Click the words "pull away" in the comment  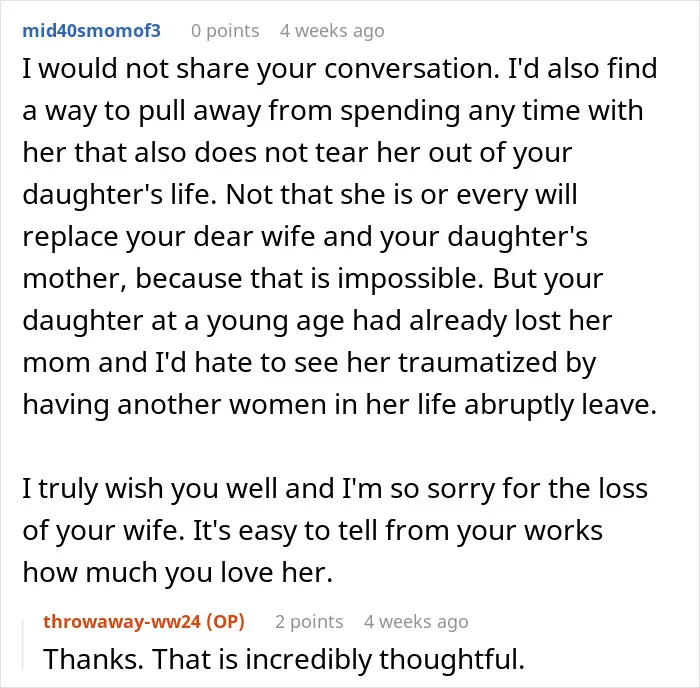tap(200, 111)
